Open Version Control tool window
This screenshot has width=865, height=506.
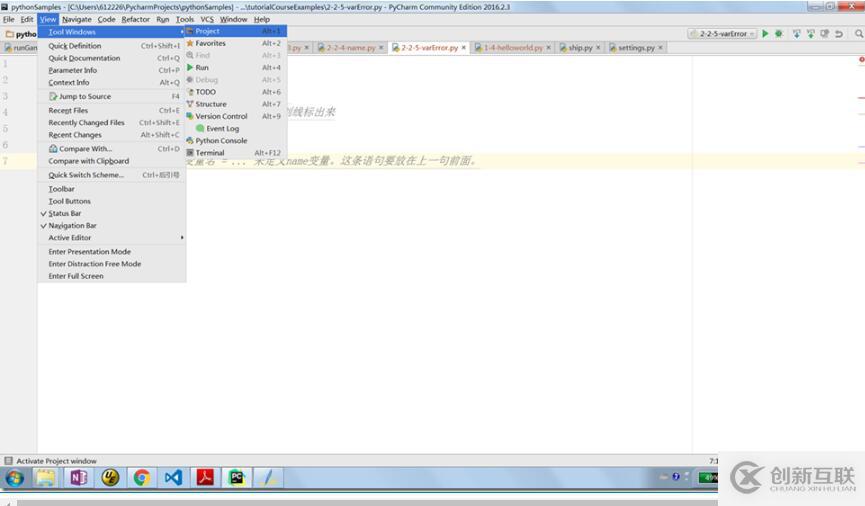coord(236,116)
